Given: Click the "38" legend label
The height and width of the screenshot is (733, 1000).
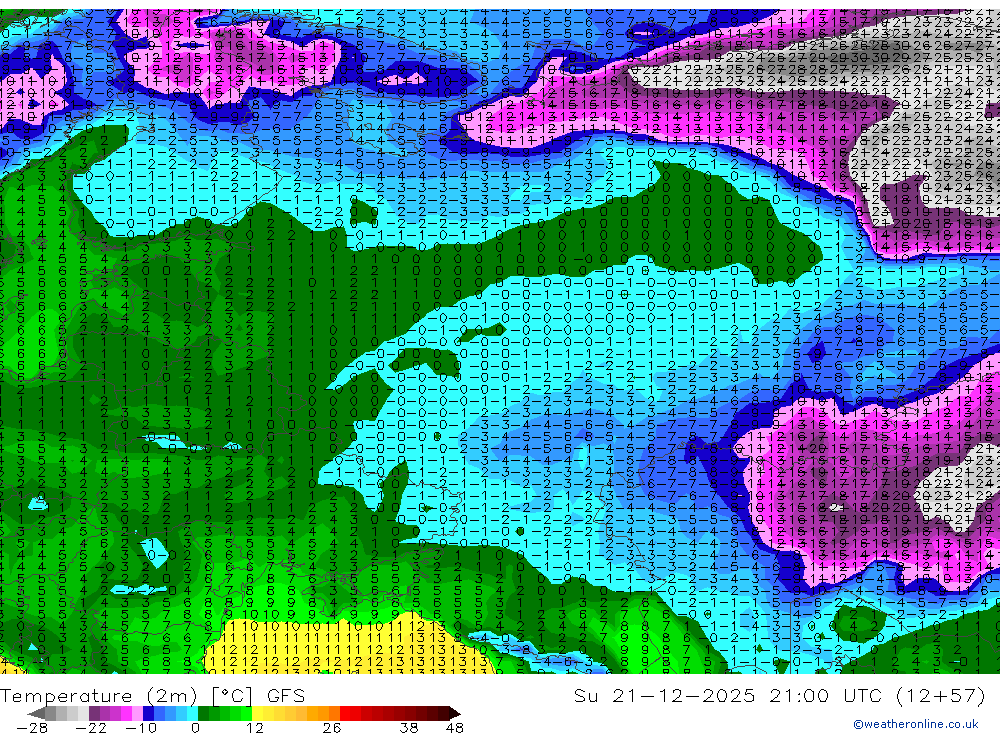Looking at the screenshot, I should 409,727.
